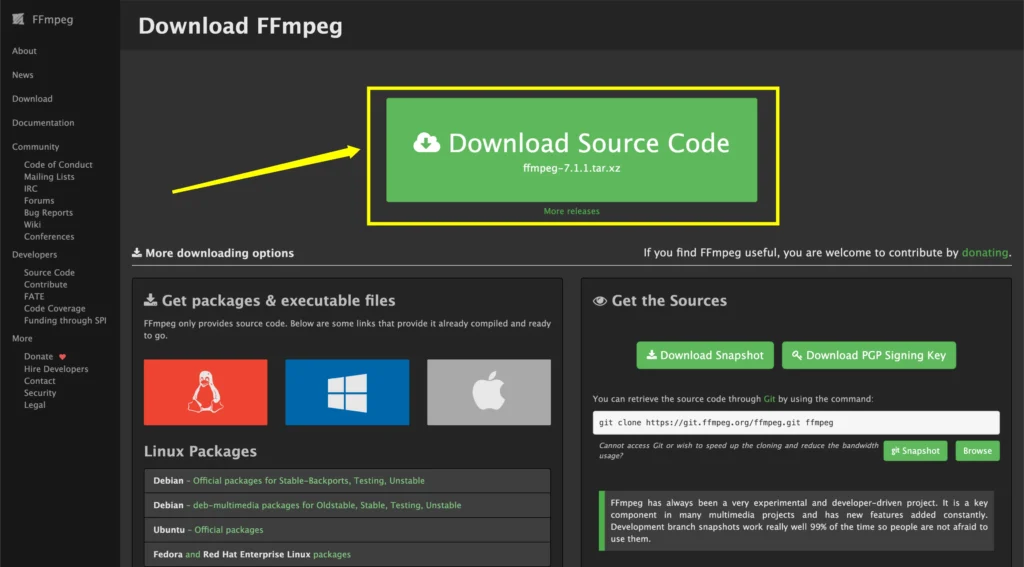Open the Wiki sidebar link
This screenshot has height=567, width=1024.
pyautogui.click(x=32, y=224)
